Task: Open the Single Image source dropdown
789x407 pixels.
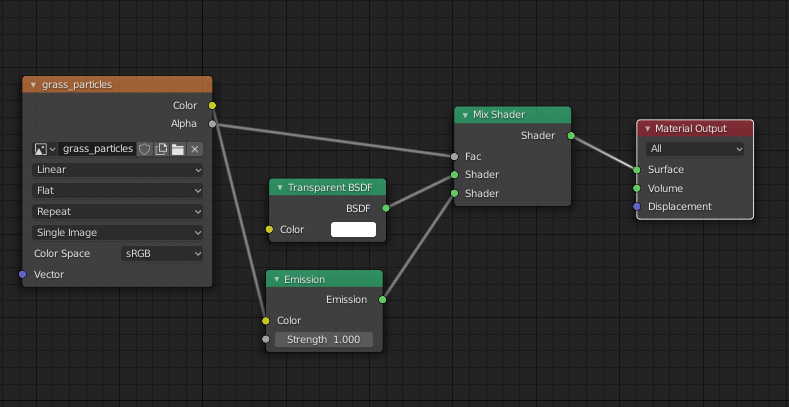Action: click(x=118, y=233)
